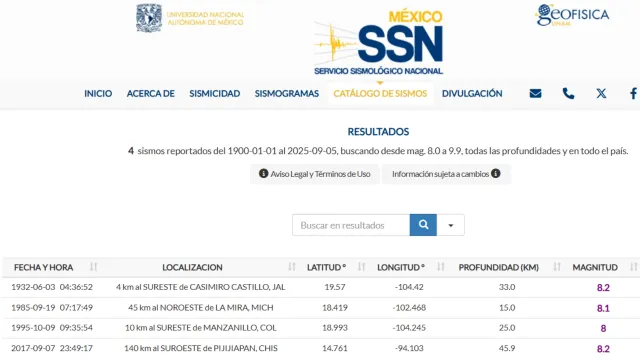Click the SSN México logo
The image size is (640, 360).
(378, 43)
